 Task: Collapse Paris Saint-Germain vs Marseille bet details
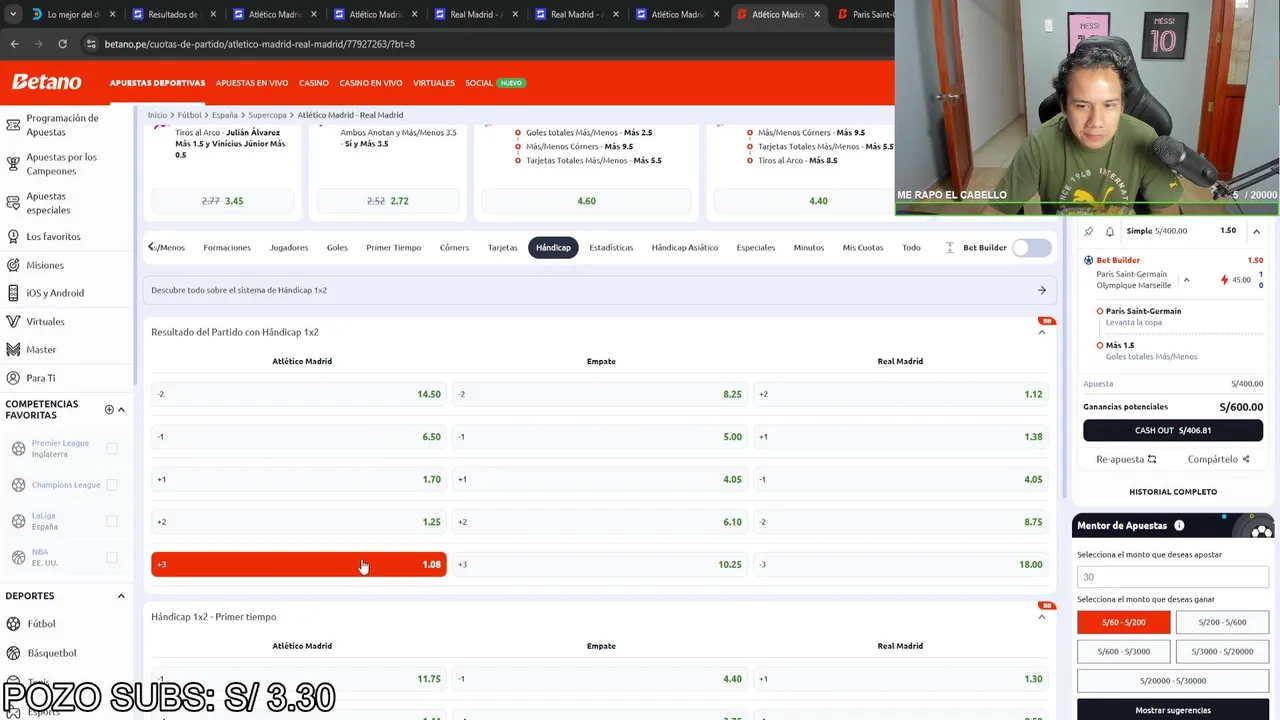[1187, 280]
